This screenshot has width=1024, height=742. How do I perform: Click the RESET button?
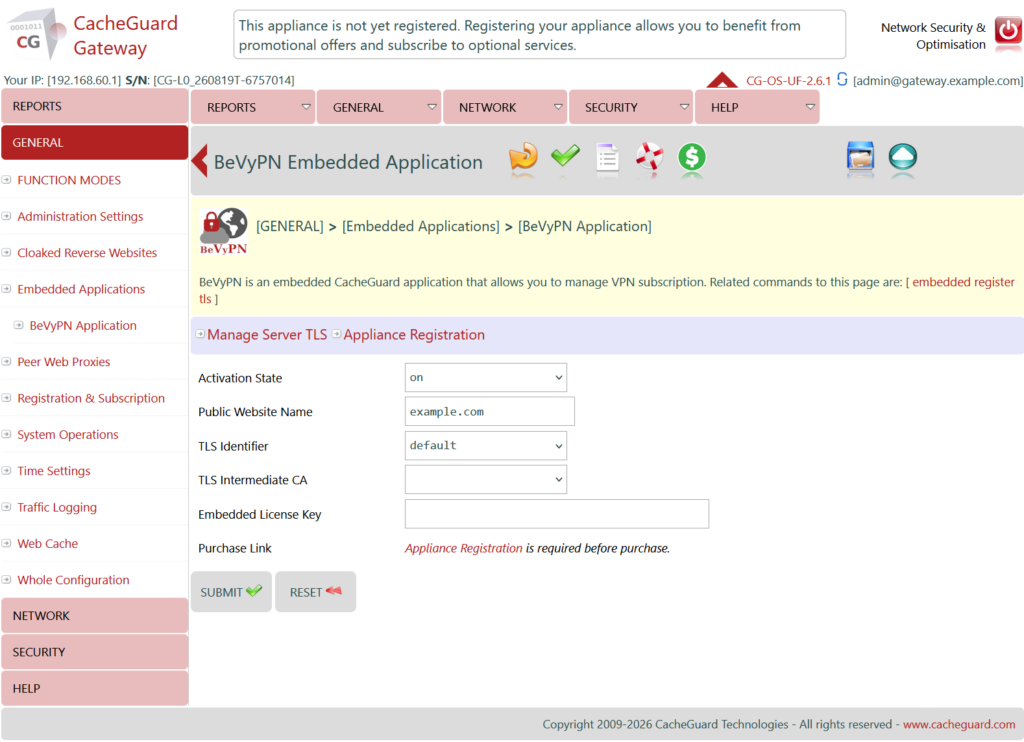pyautogui.click(x=315, y=592)
